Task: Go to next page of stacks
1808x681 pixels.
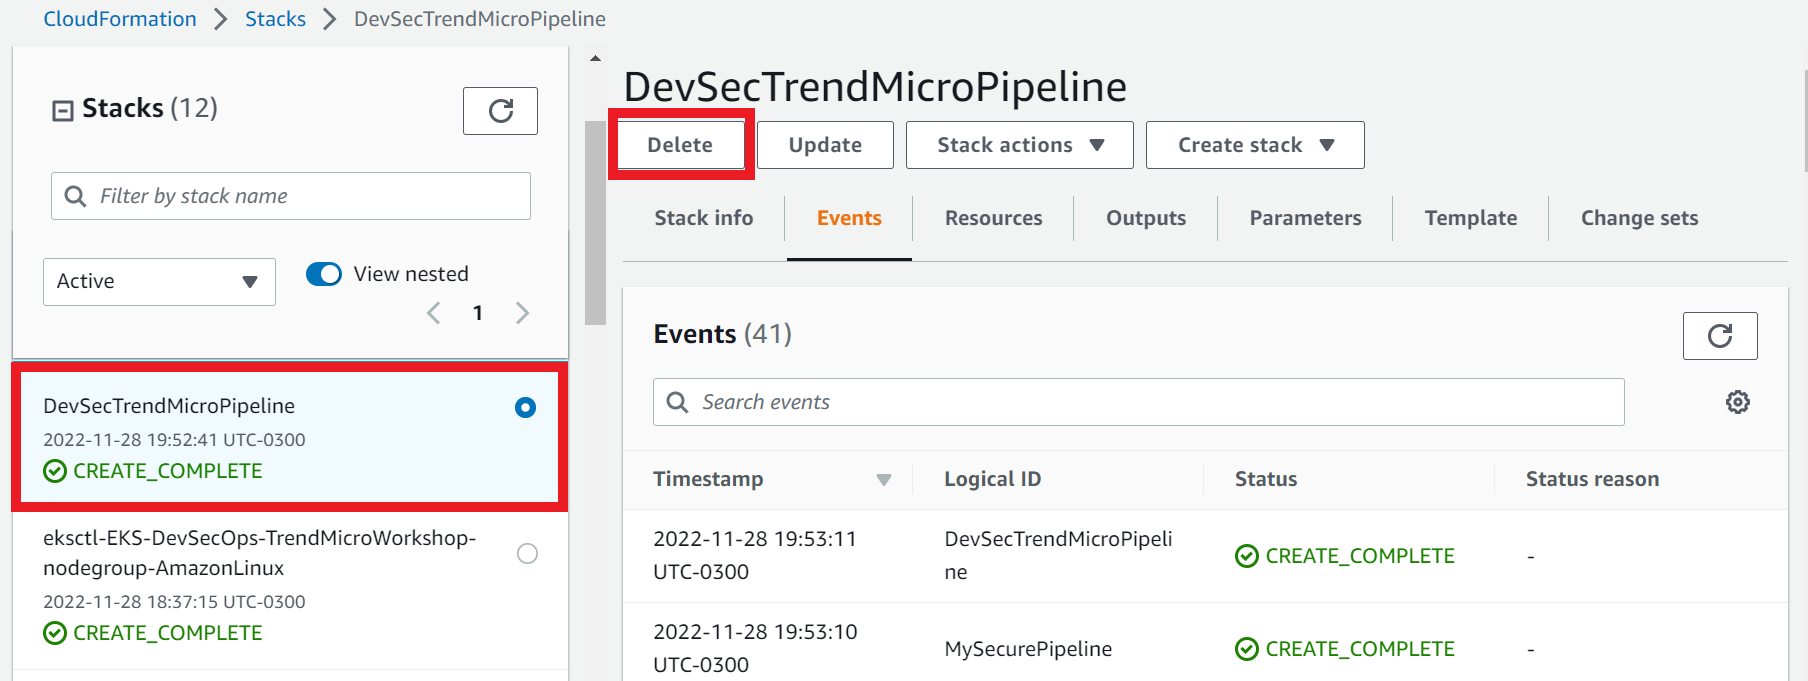Action: (x=522, y=313)
